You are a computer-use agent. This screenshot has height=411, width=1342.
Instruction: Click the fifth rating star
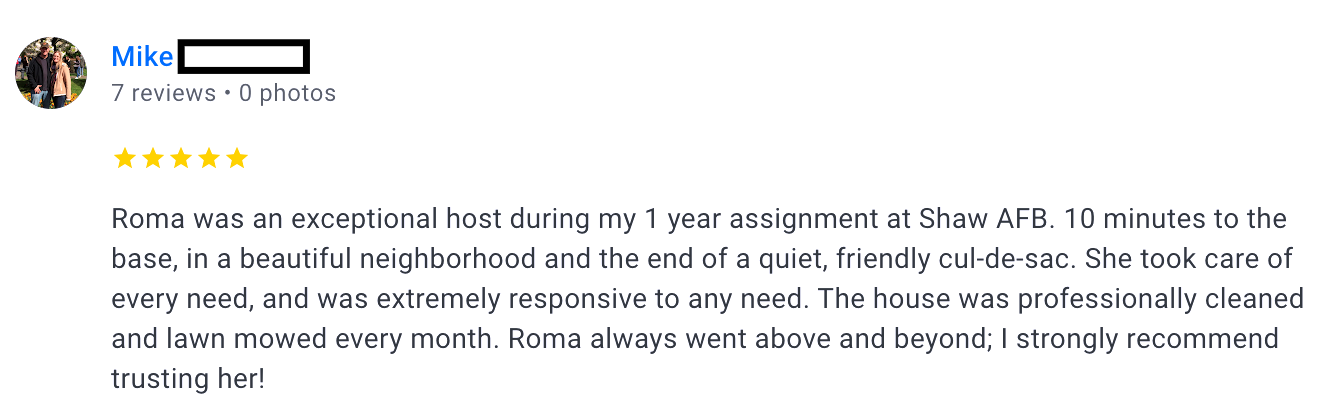[x=236, y=158]
